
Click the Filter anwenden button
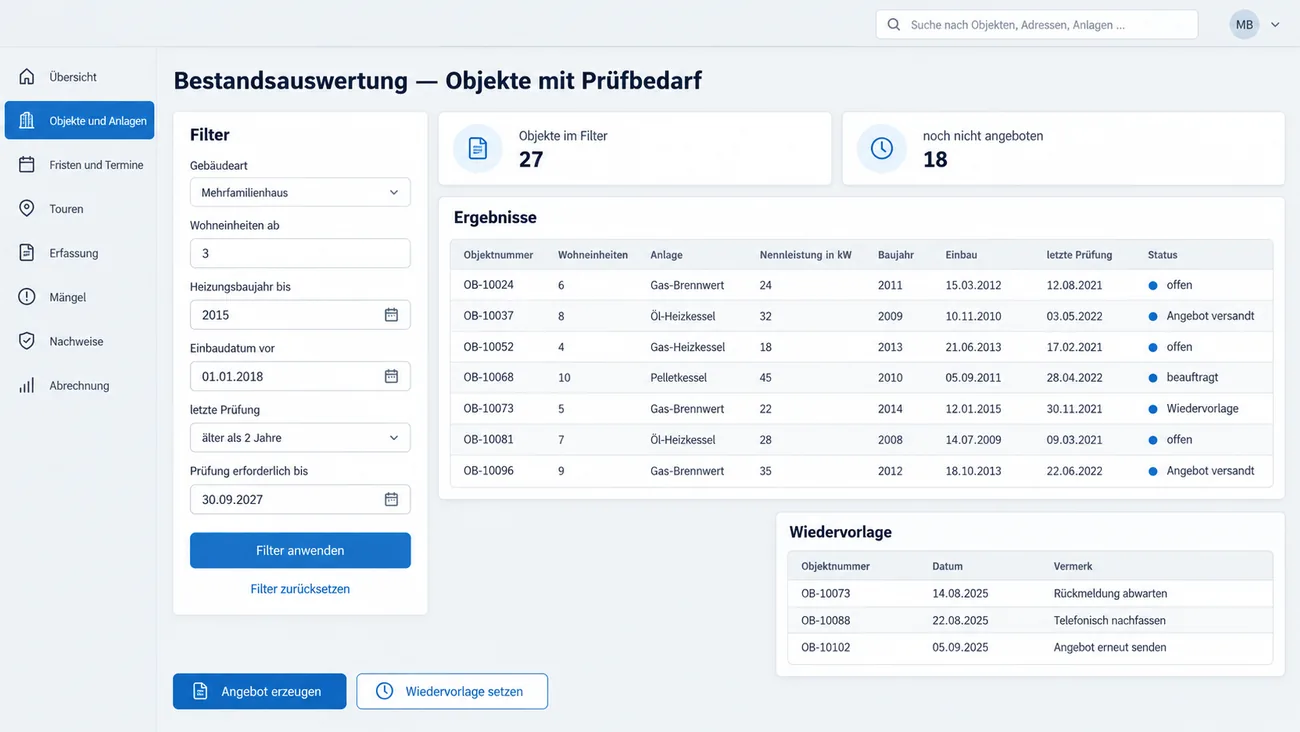(300, 551)
